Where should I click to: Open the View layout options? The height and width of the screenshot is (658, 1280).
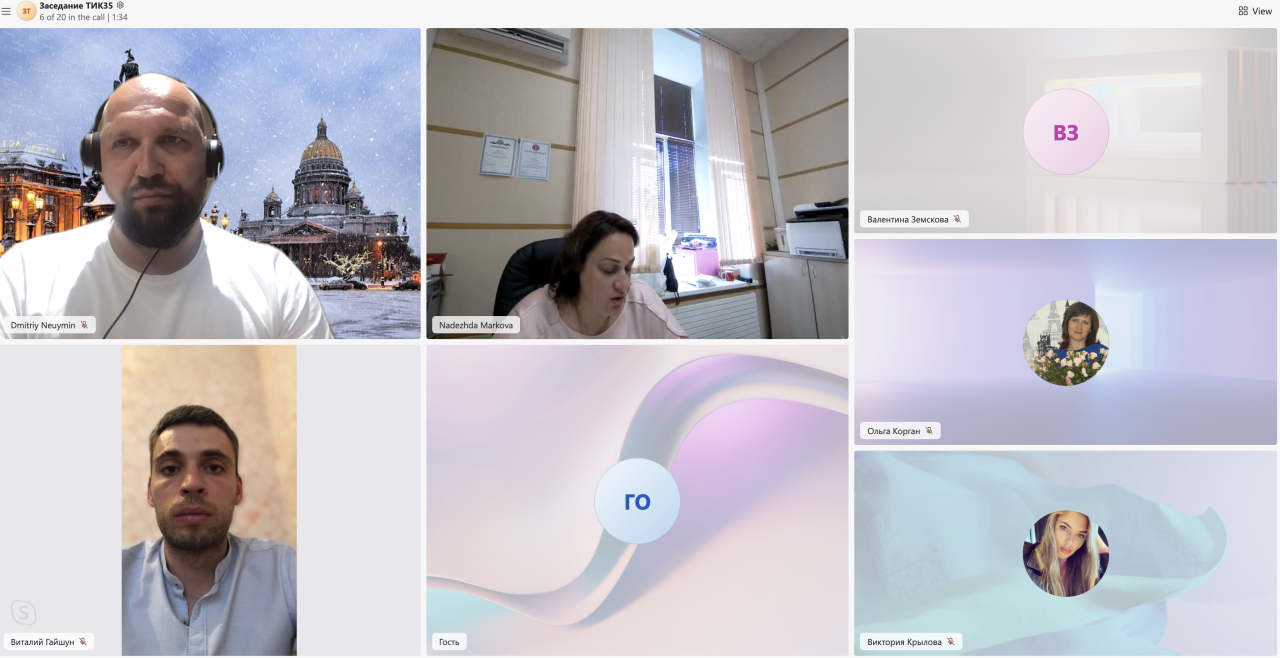[1255, 11]
